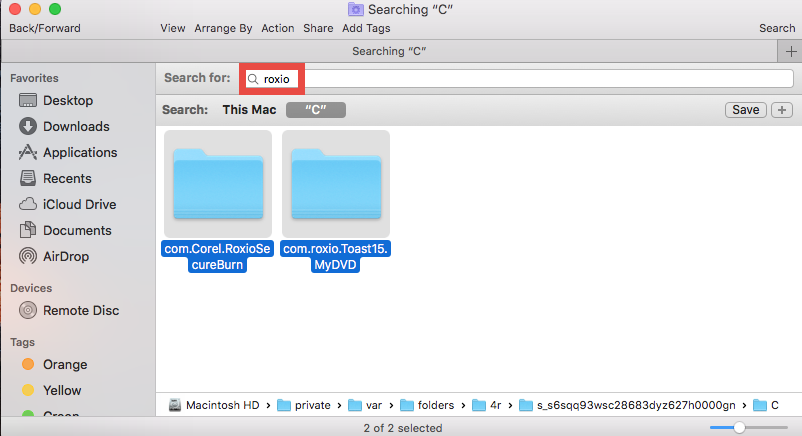Click the magnifier icon in search field
This screenshot has height=436, width=802.
[253, 79]
